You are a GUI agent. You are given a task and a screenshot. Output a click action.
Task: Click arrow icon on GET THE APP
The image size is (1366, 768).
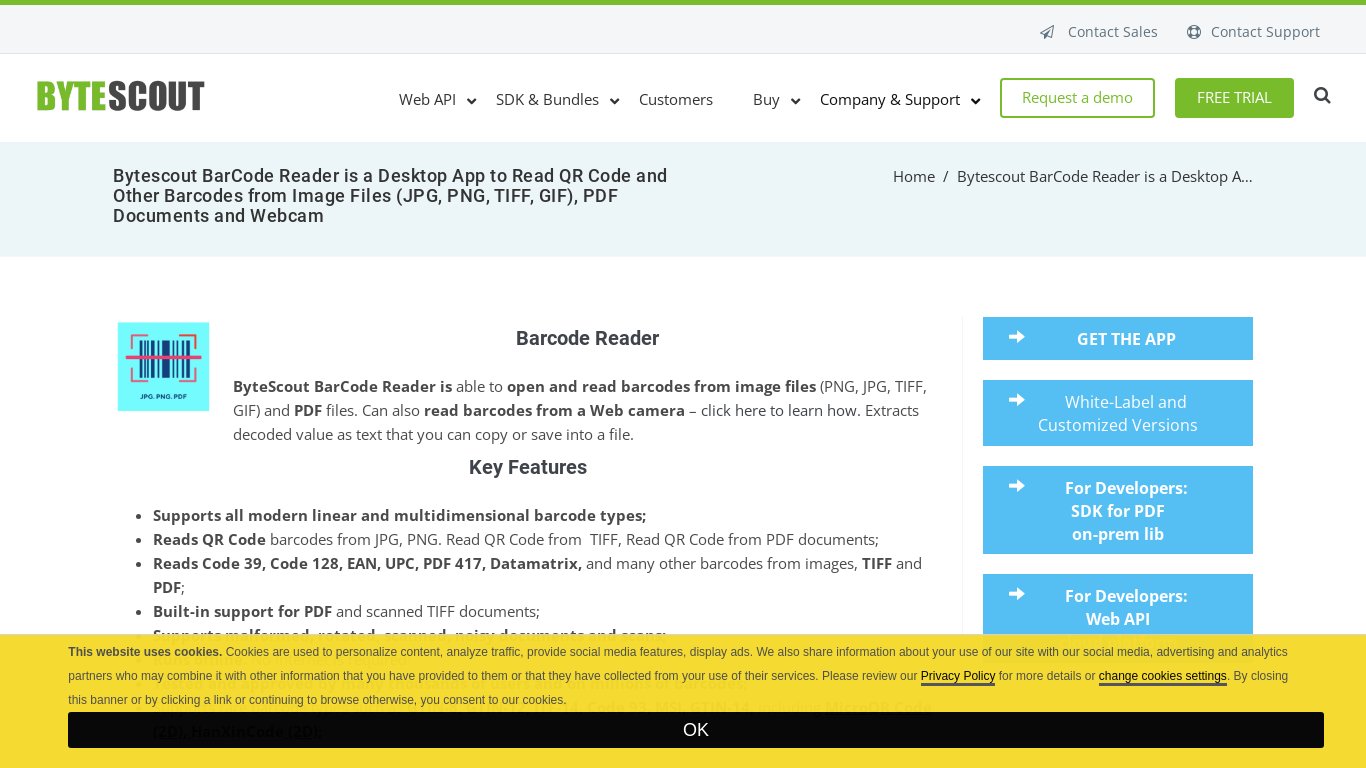click(x=1017, y=337)
